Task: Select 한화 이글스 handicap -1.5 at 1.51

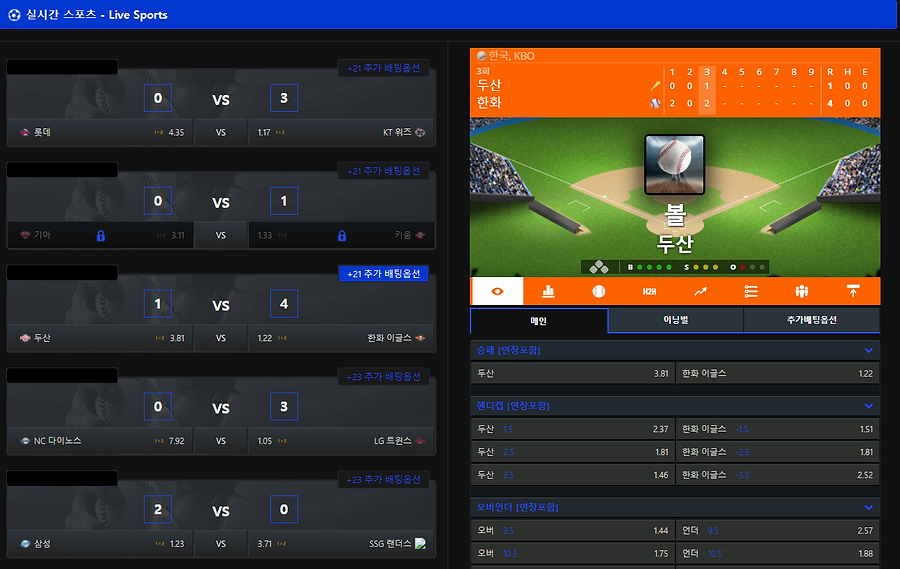Action: (x=778, y=429)
